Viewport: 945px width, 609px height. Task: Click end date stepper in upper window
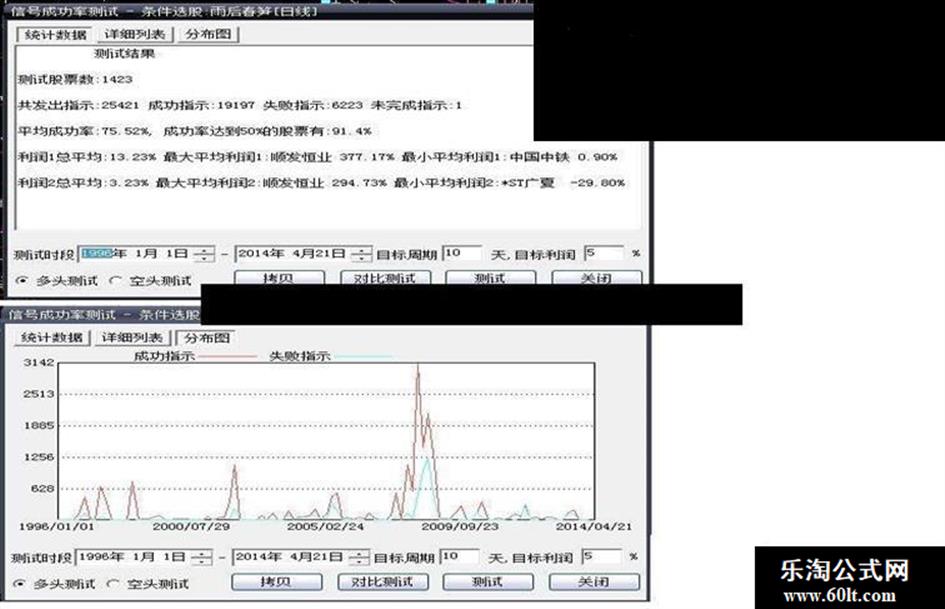pyautogui.click(x=361, y=254)
